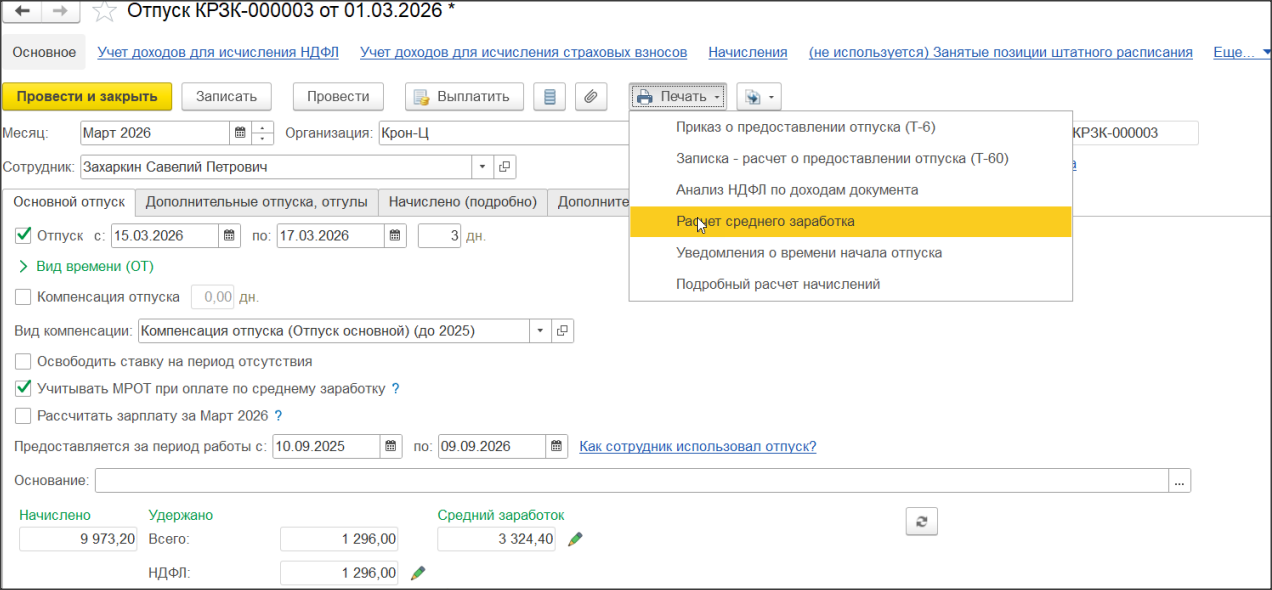Uncheck Учитывать МРОТ при оплате по среднему заработку

pyautogui.click(x=24, y=388)
